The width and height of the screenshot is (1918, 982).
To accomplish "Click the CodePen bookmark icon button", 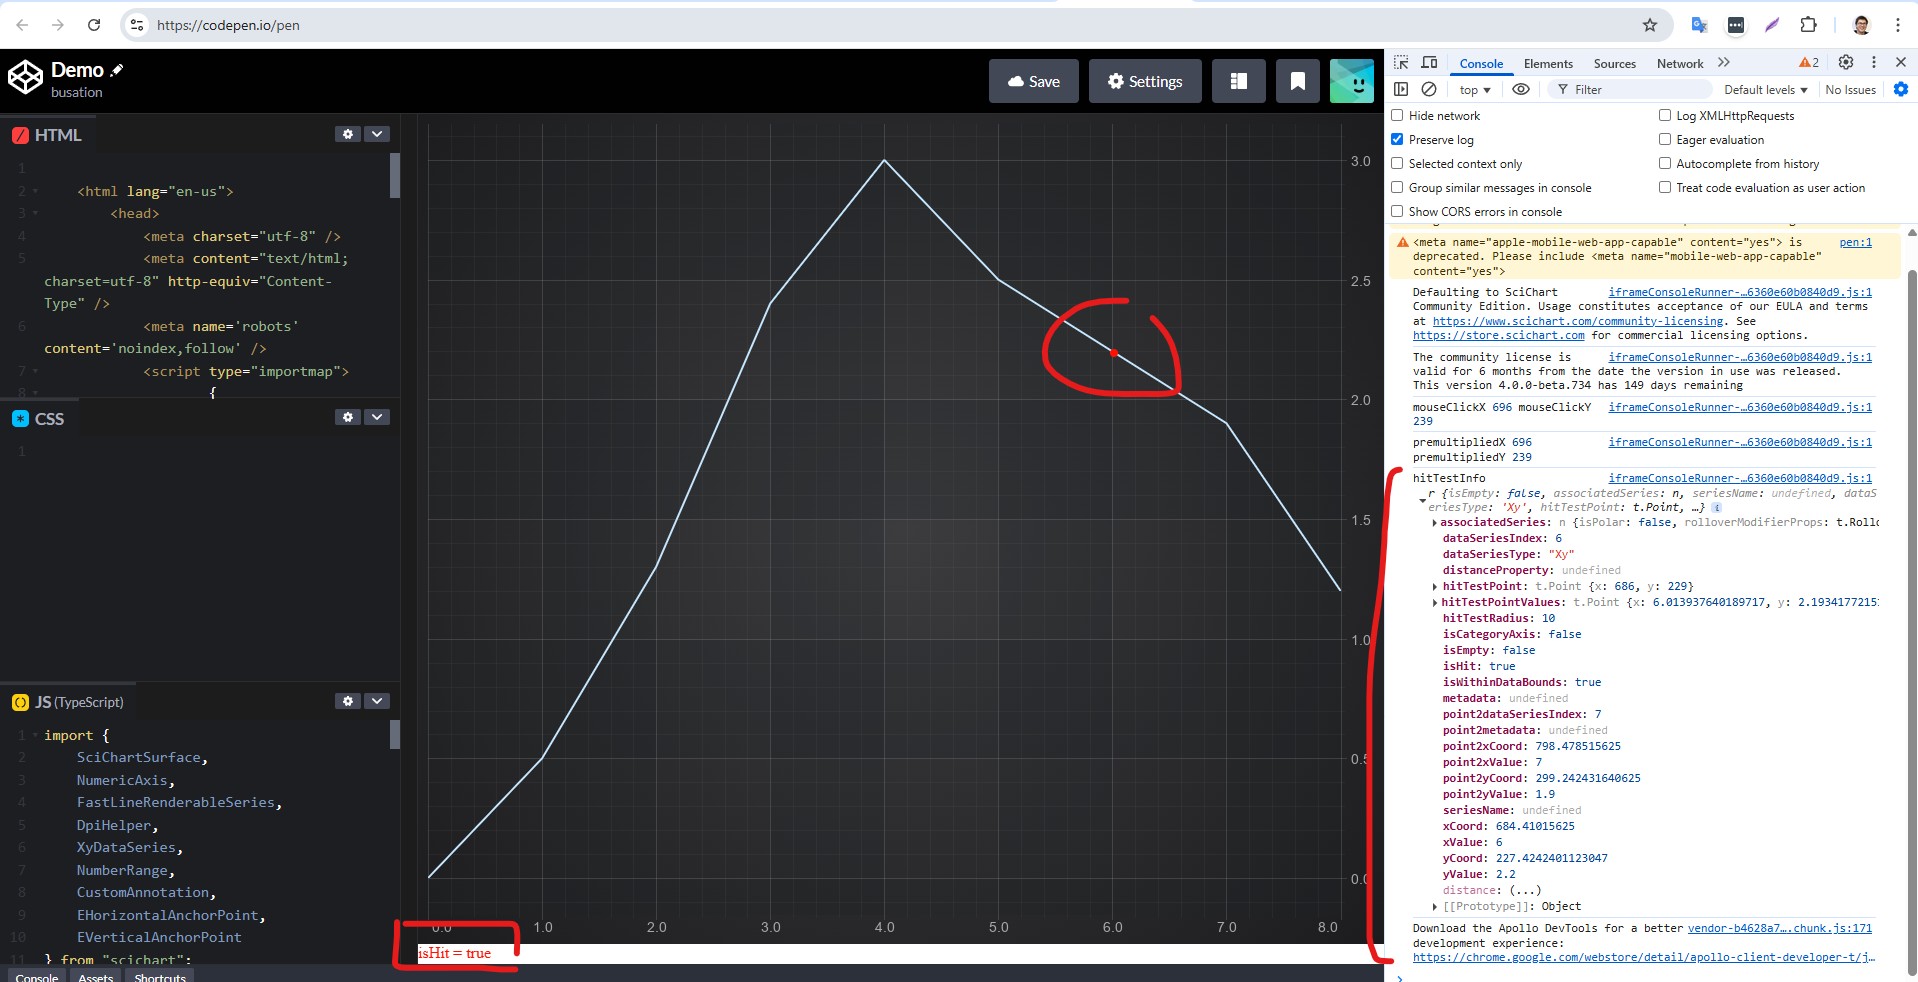I will [1297, 81].
